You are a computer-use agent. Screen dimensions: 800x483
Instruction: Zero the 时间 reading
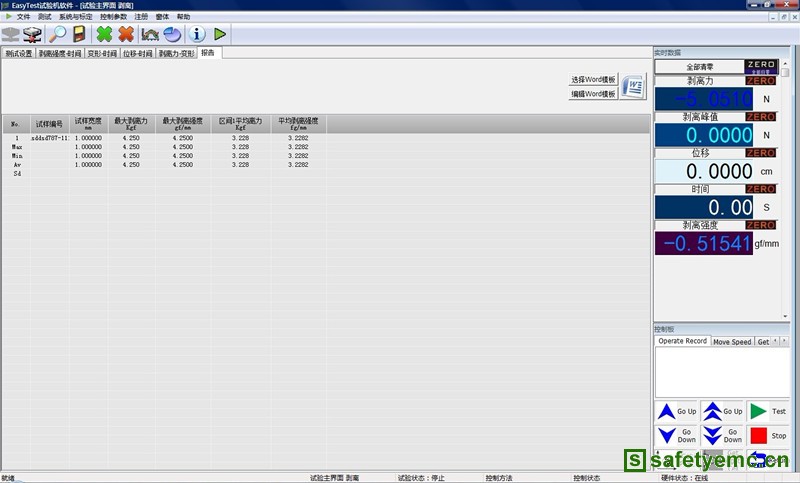point(761,189)
